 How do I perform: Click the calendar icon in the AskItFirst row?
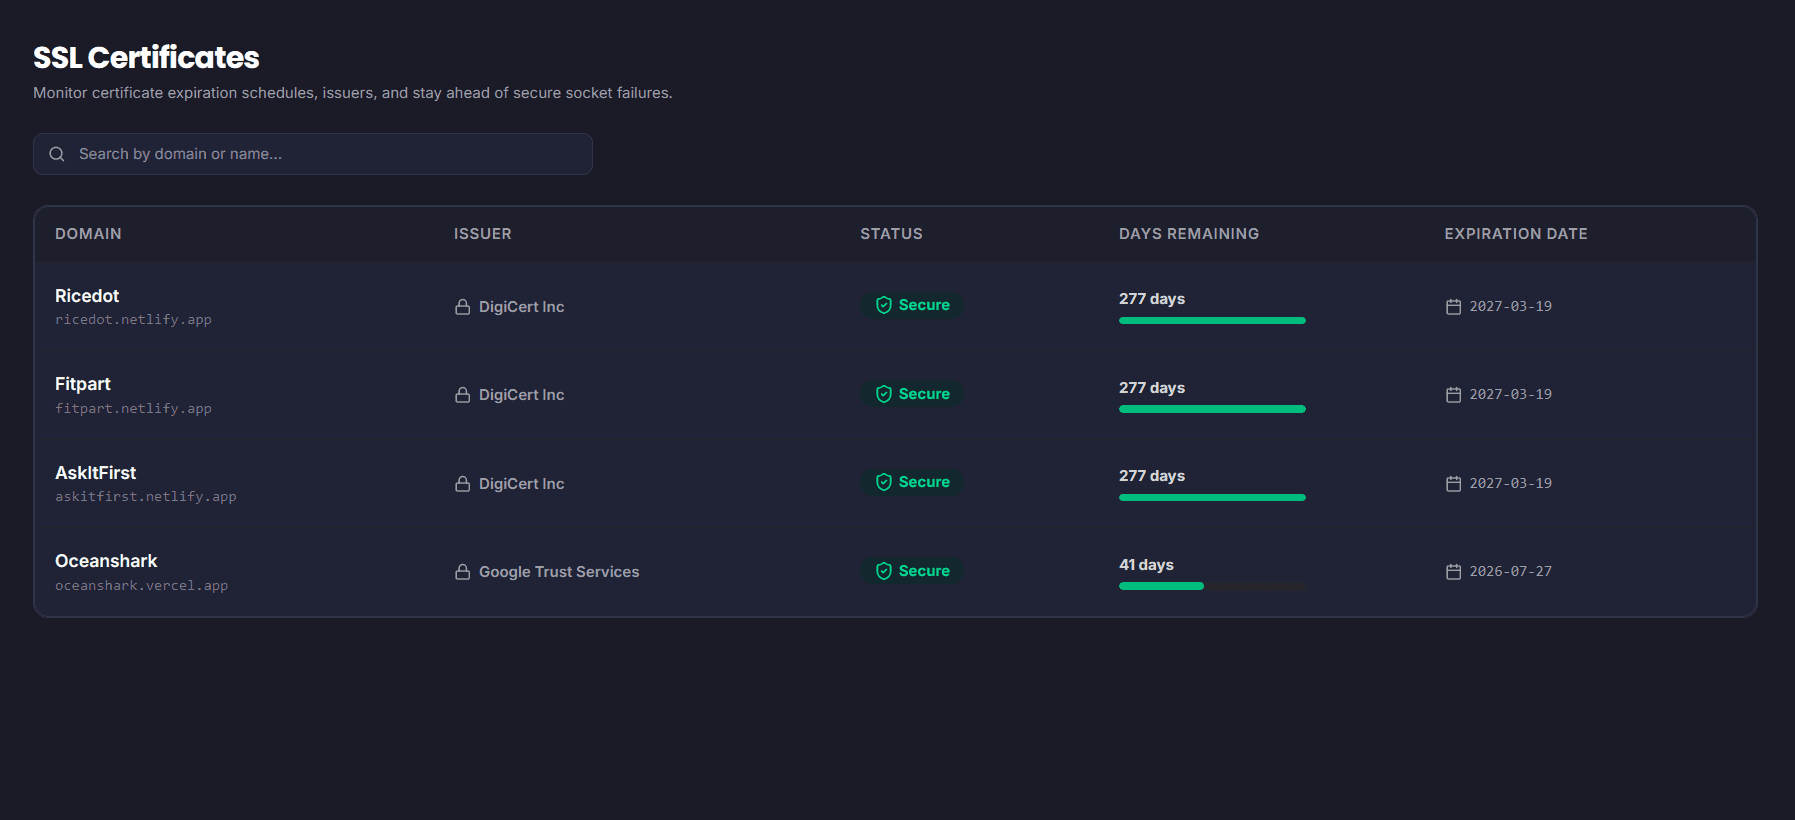(1453, 484)
